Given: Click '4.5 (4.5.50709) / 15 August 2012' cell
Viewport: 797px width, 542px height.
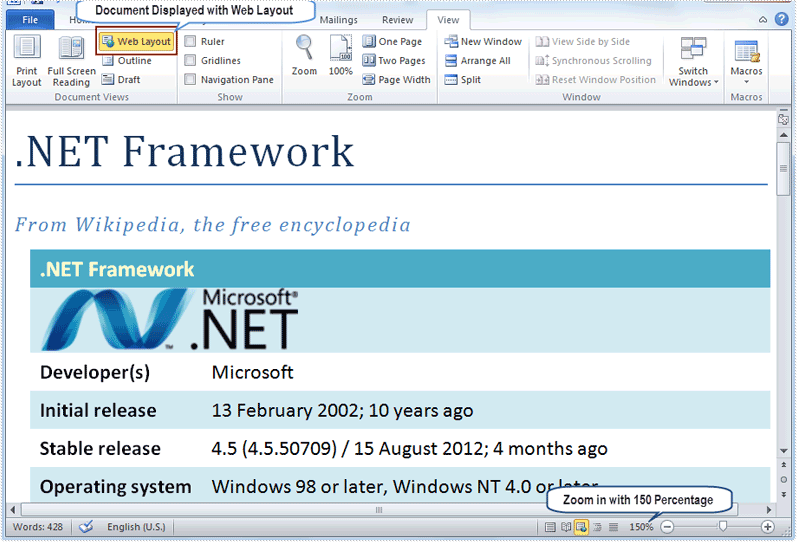Looking at the screenshot, I should click(409, 448).
